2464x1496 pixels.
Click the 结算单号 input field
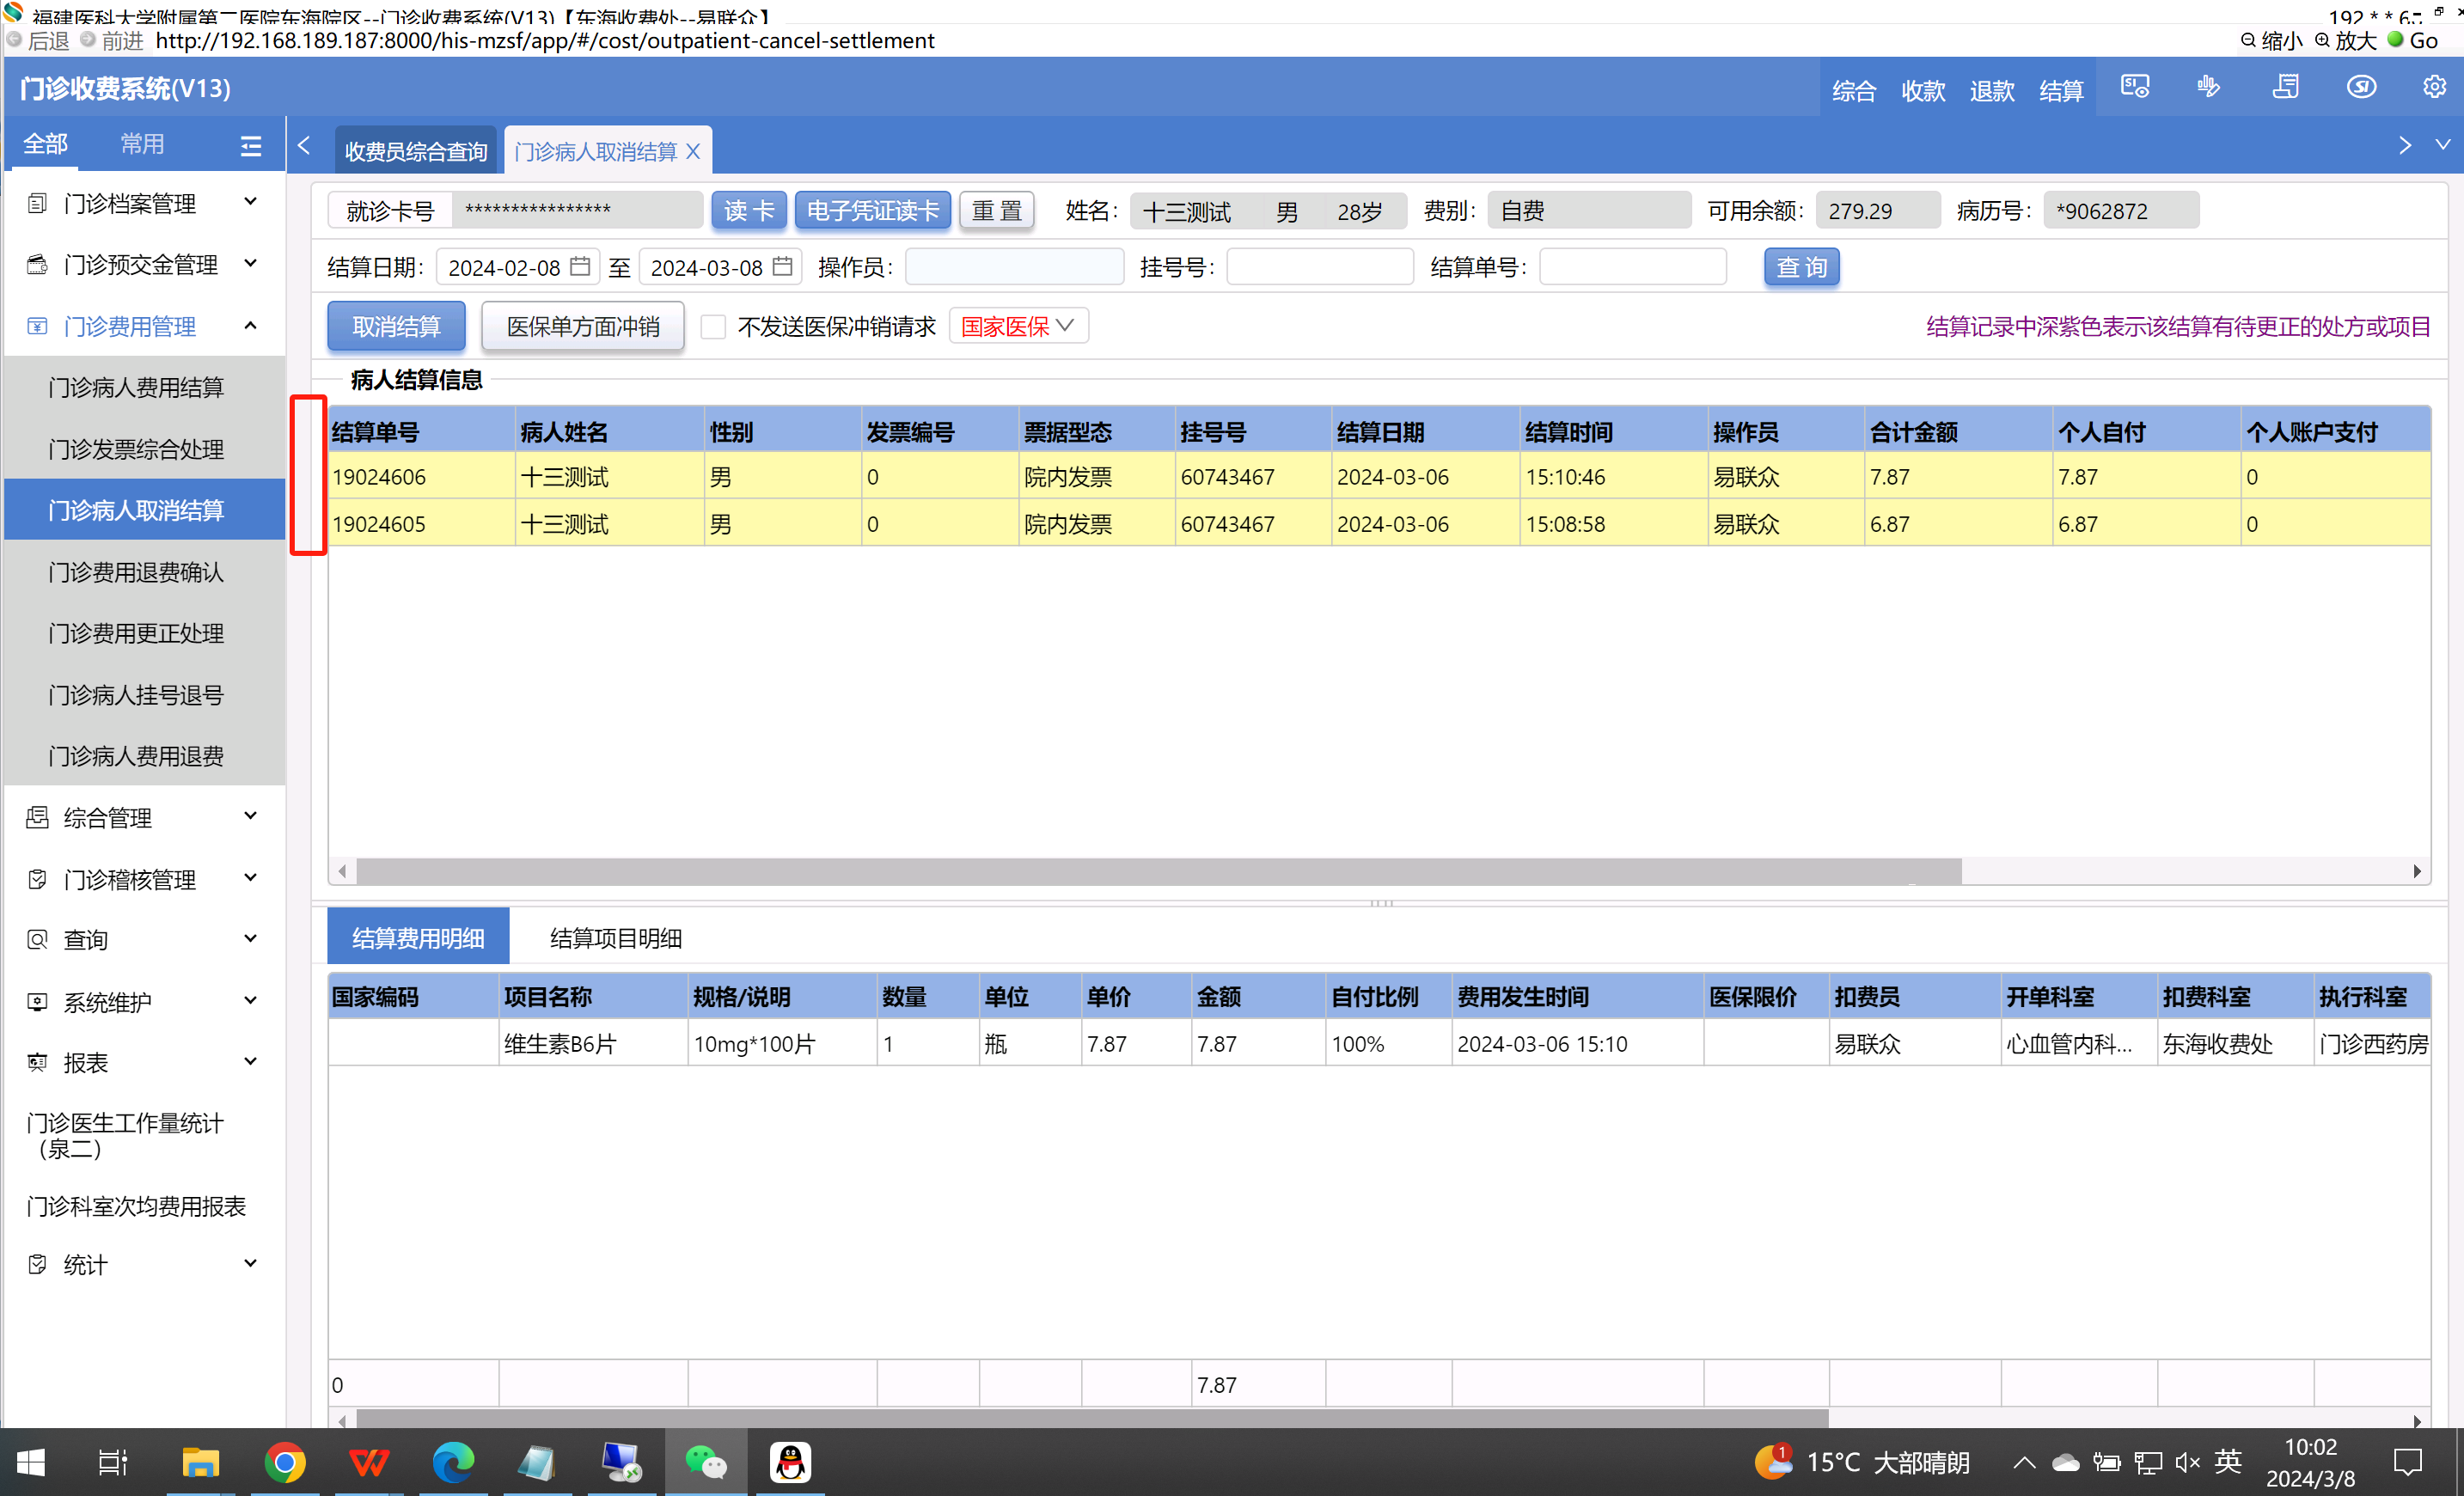pyautogui.click(x=1632, y=267)
